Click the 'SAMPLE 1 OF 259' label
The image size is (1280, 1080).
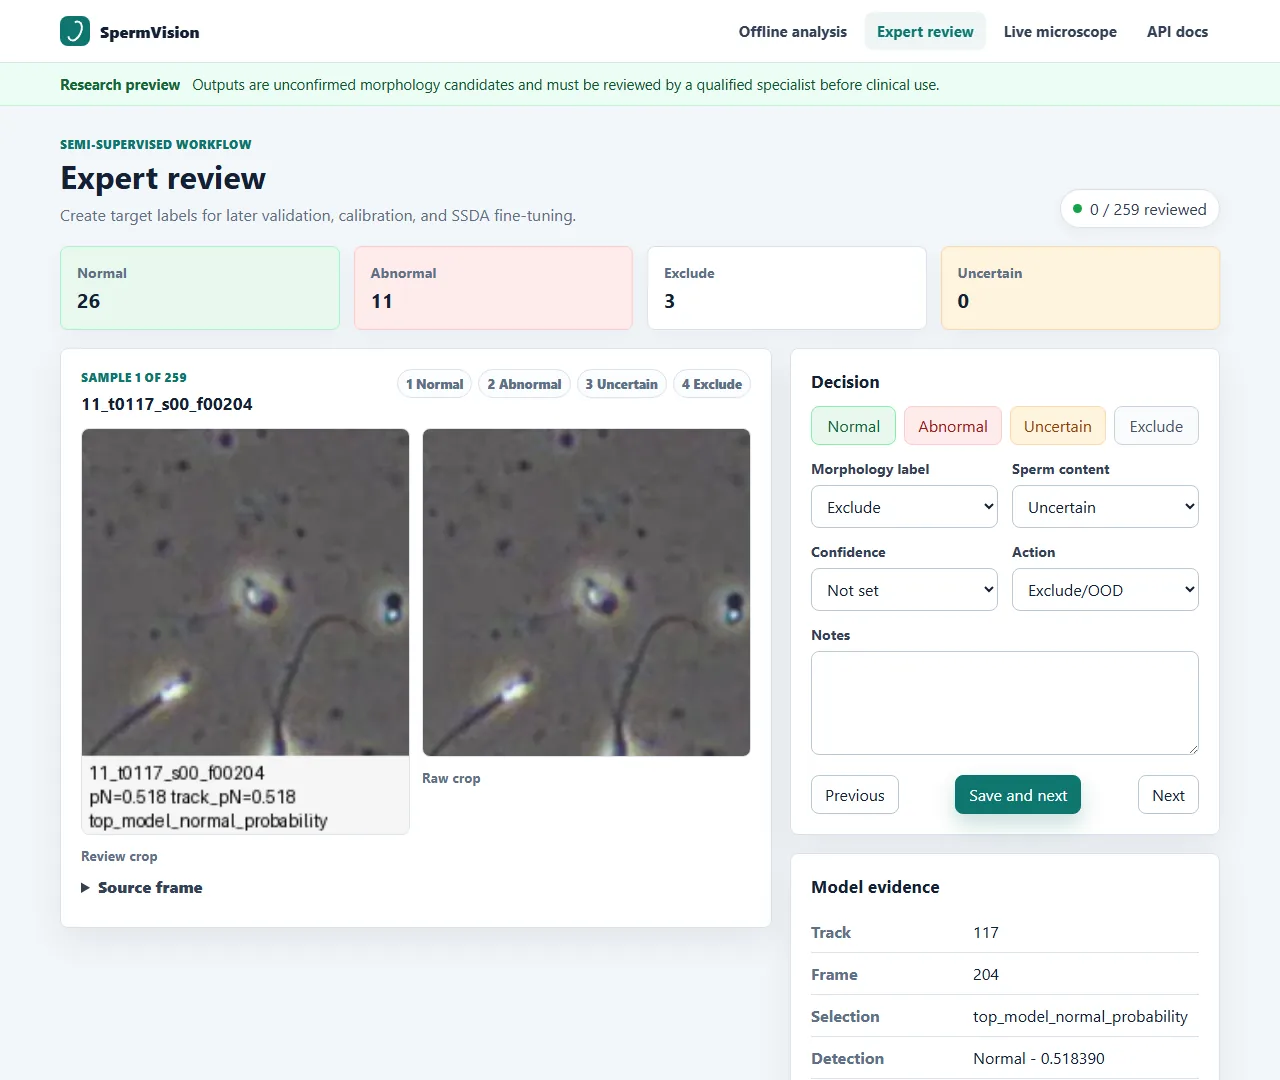tap(134, 377)
